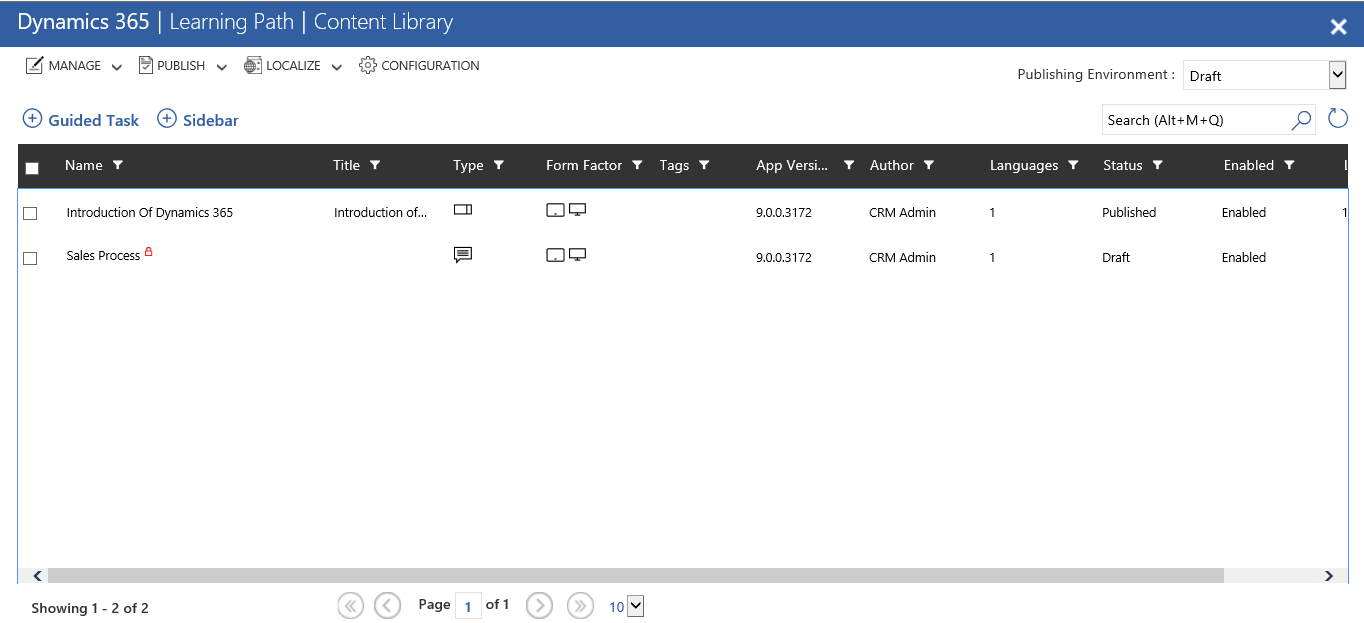This screenshot has width=1364, height=623.
Task: Click guided task type icon for Sales Process
Action: click(462, 255)
